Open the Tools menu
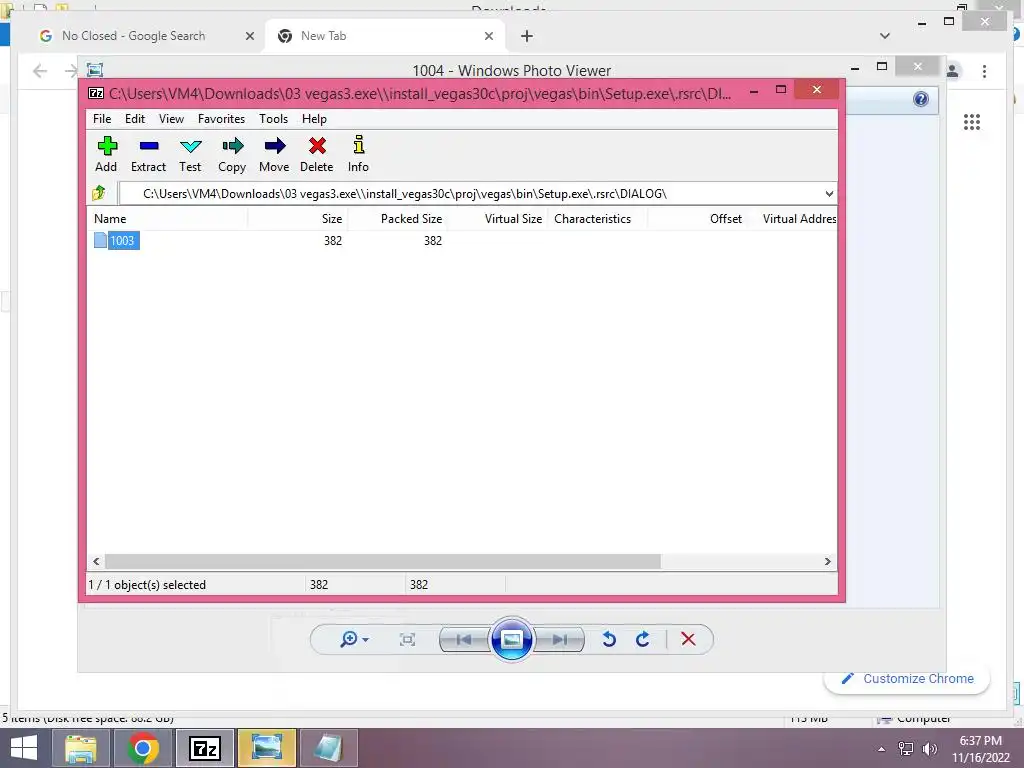1024x768 pixels. pyautogui.click(x=273, y=119)
